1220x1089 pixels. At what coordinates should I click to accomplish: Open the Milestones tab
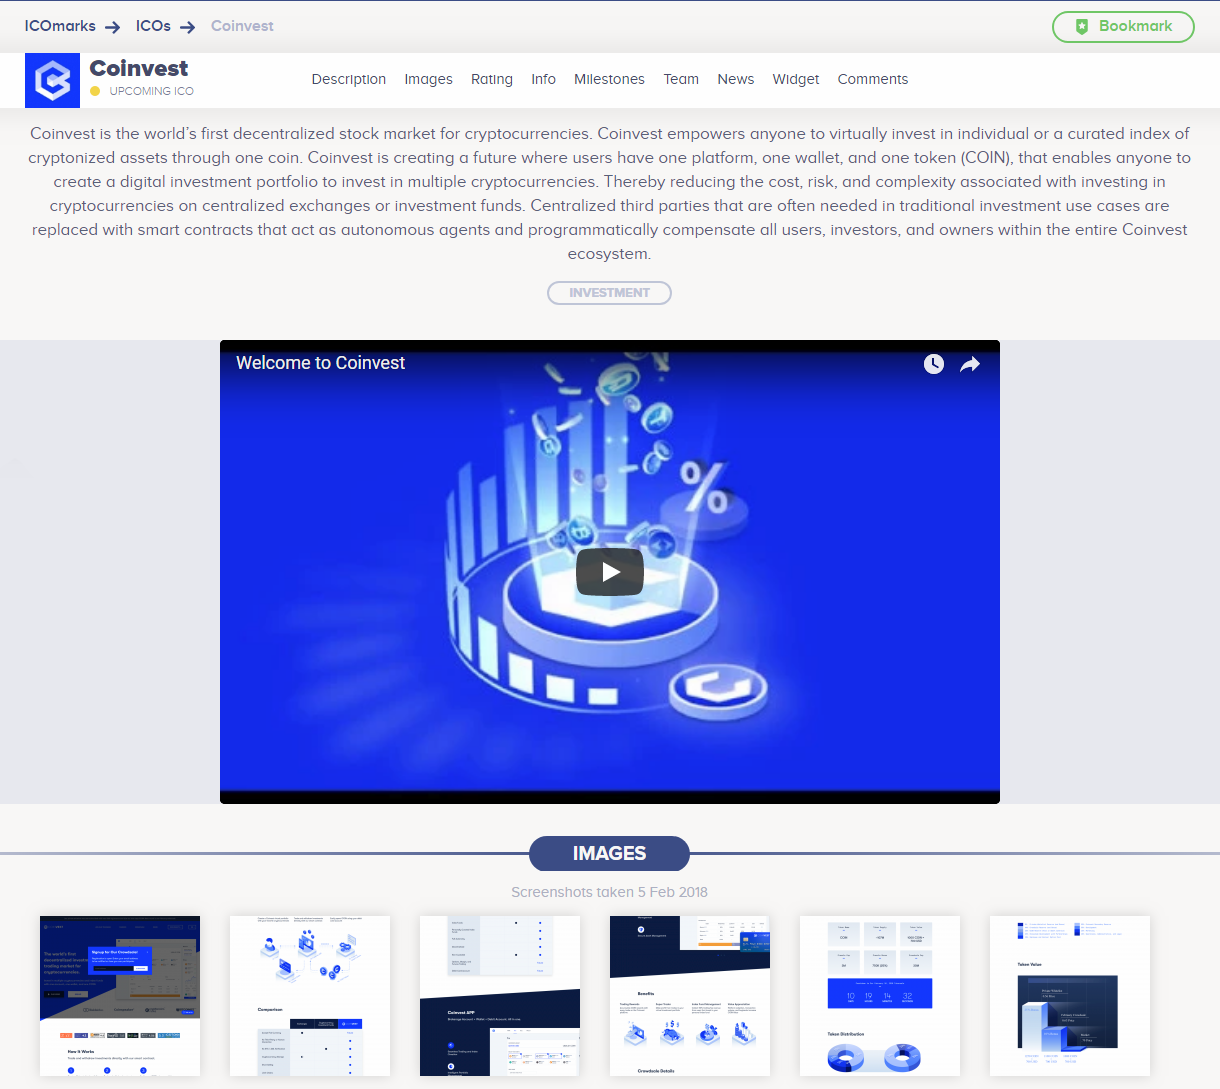pos(609,79)
